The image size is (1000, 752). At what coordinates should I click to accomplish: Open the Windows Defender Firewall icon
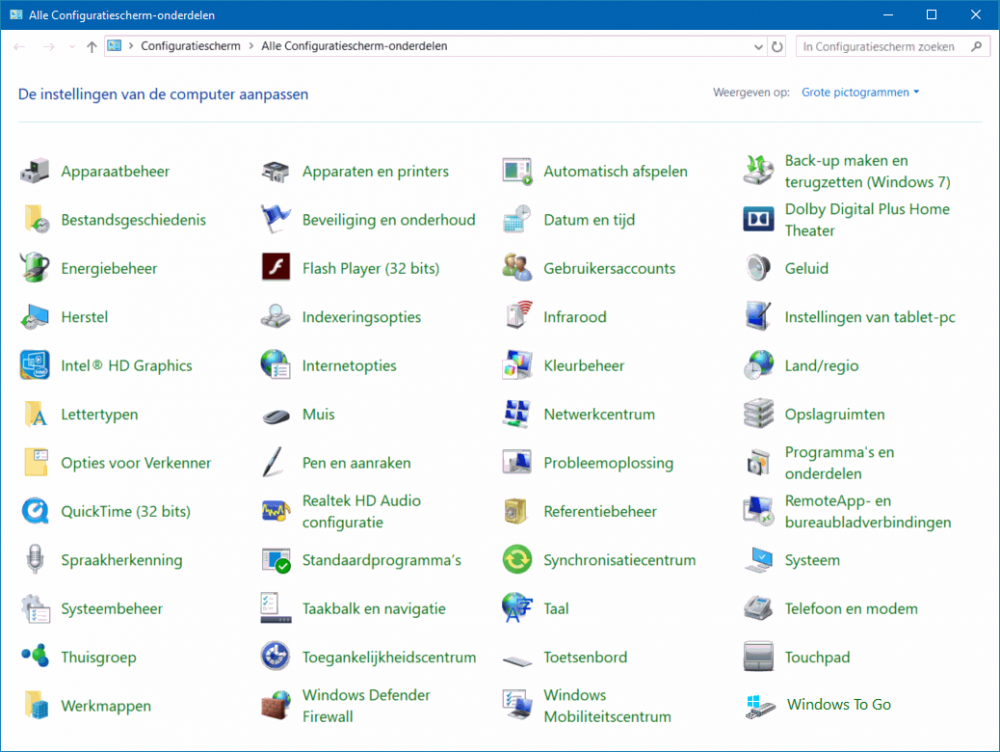click(x=276, y=705)
